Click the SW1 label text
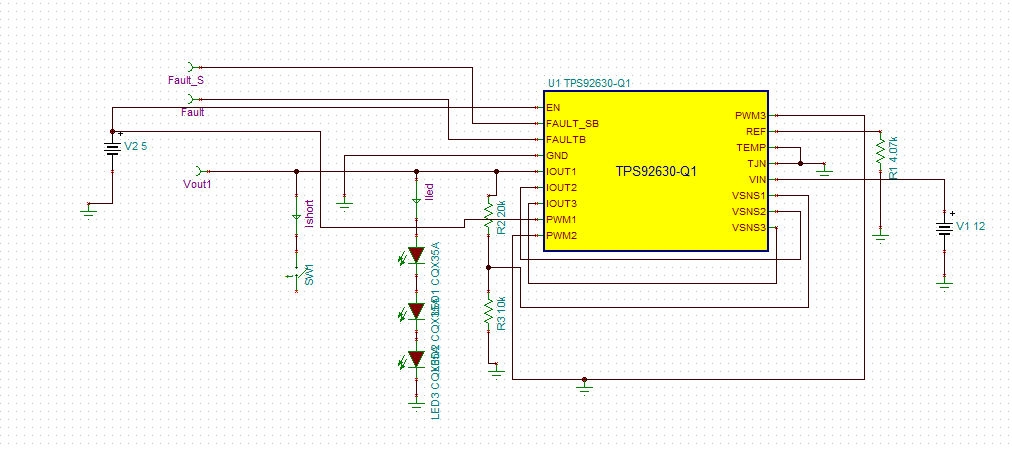 coord(309,274)
